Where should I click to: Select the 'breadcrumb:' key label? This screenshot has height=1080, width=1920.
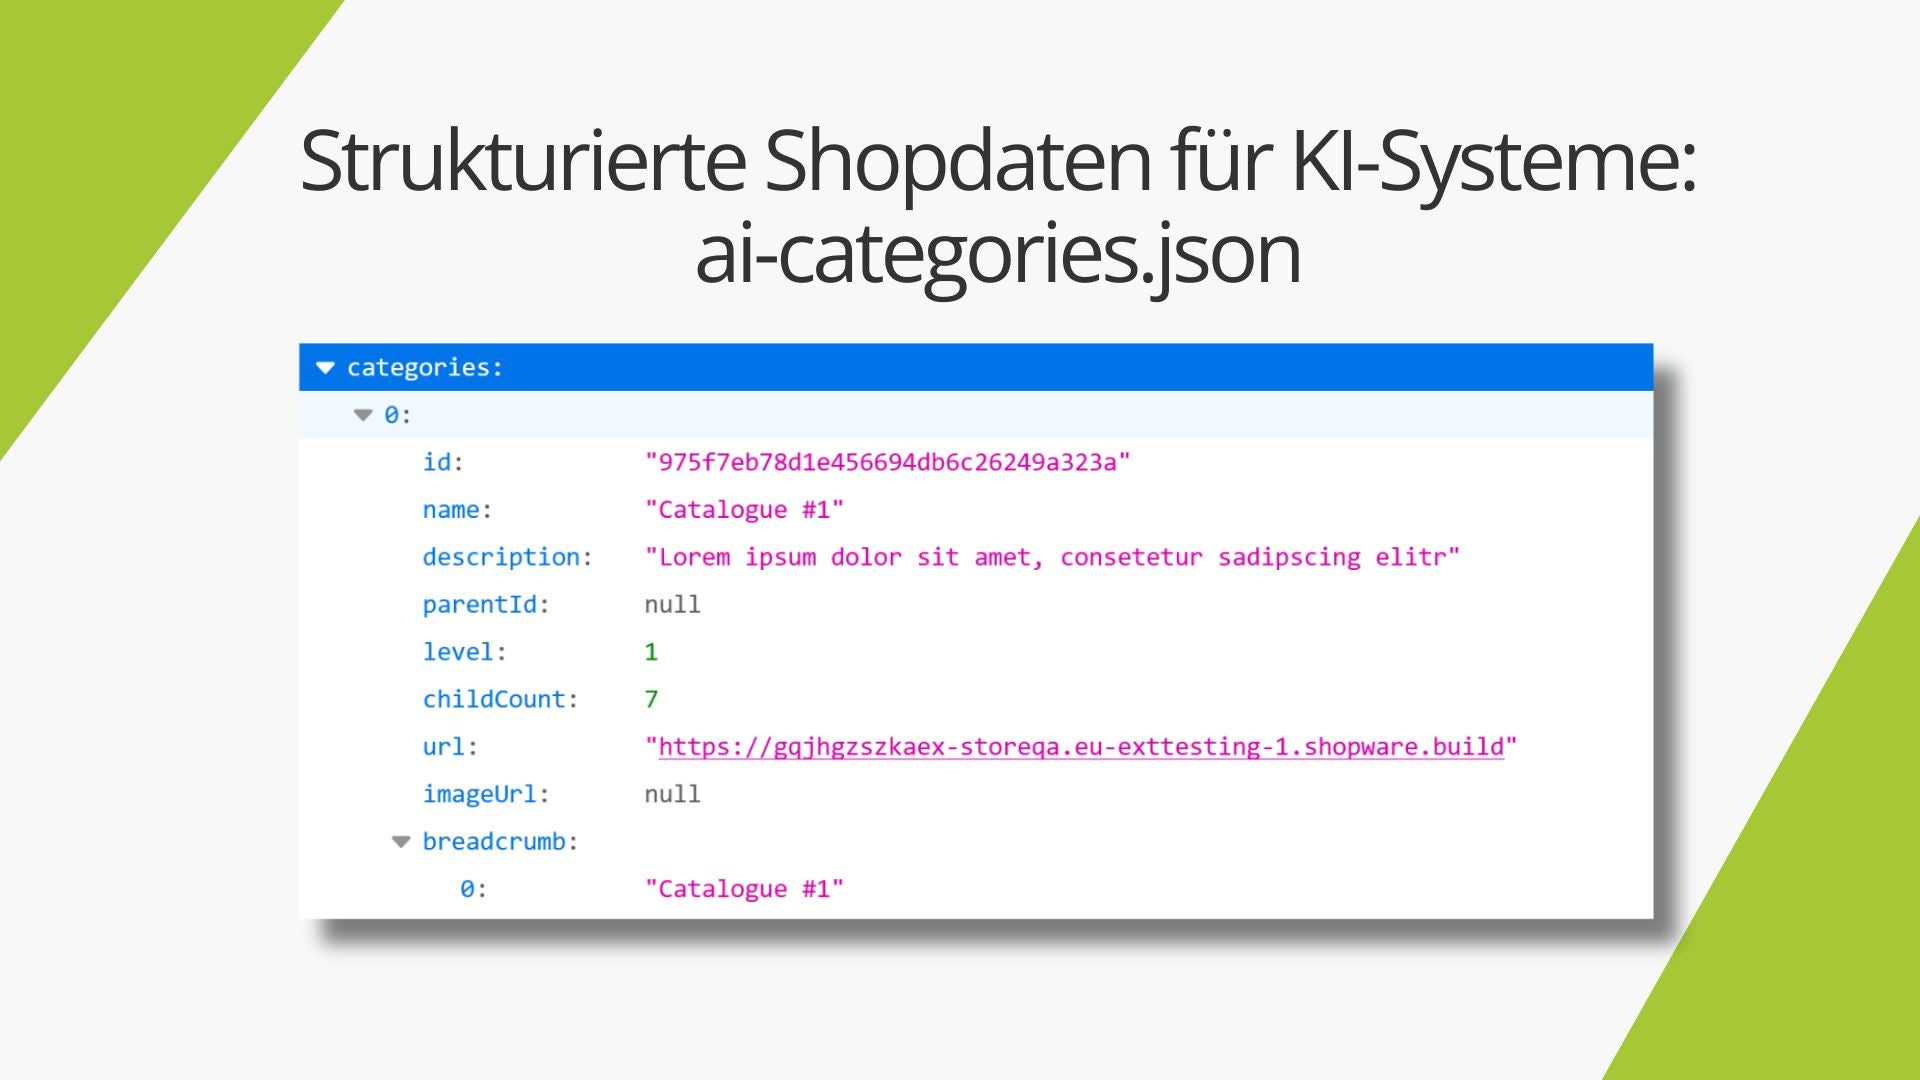click(x=500, y=842)
